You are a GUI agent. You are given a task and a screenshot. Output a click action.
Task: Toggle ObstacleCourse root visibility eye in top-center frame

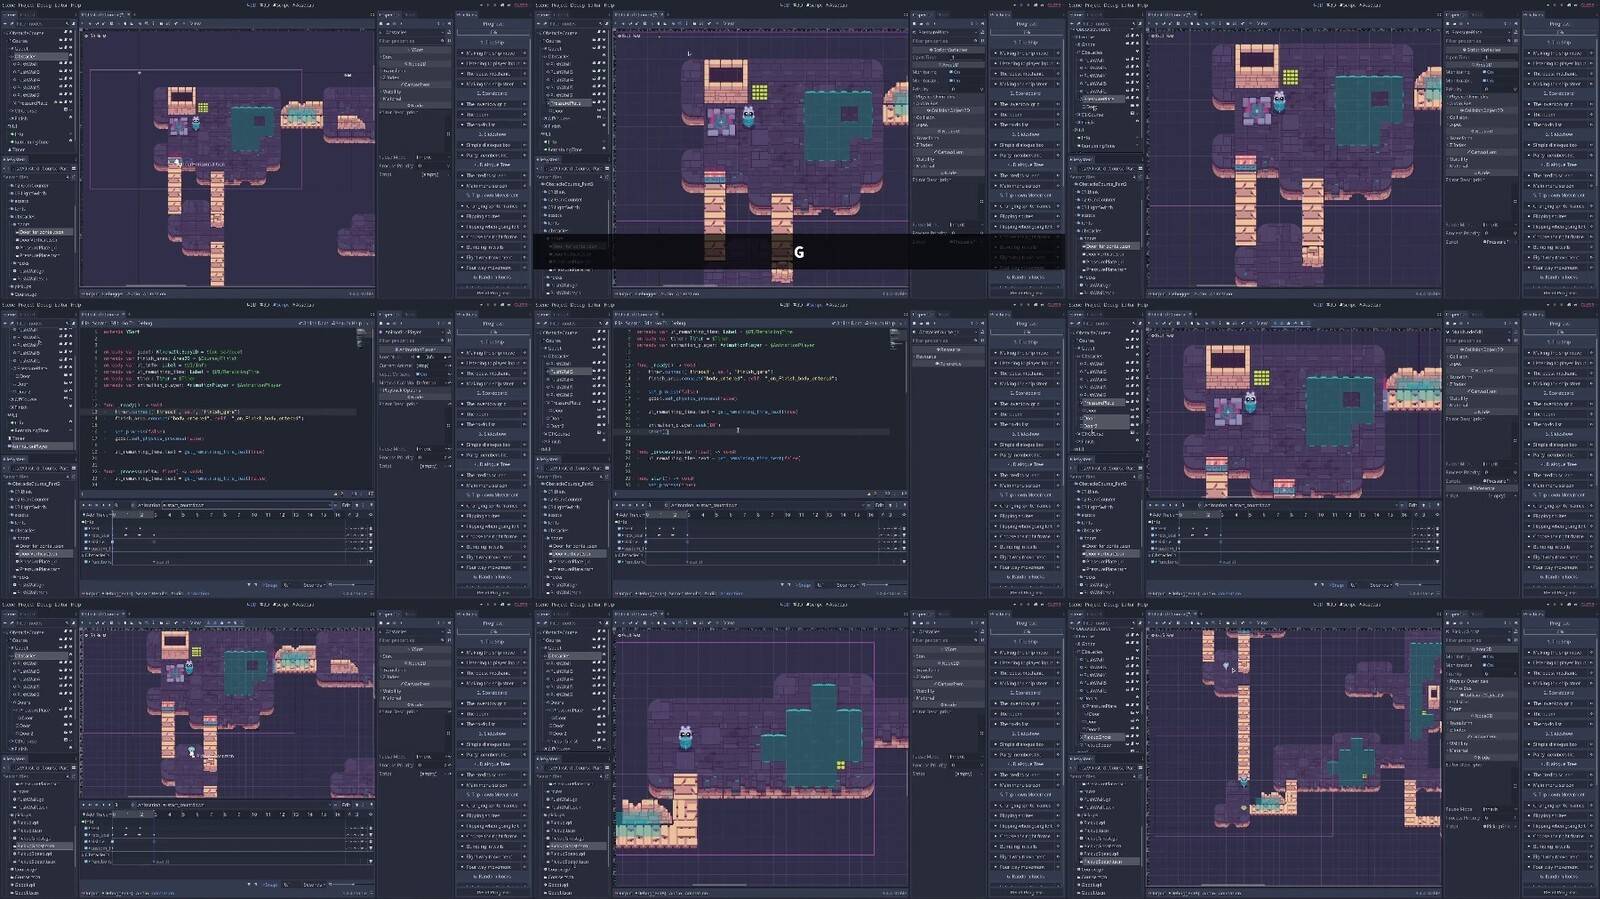point(602,33)
